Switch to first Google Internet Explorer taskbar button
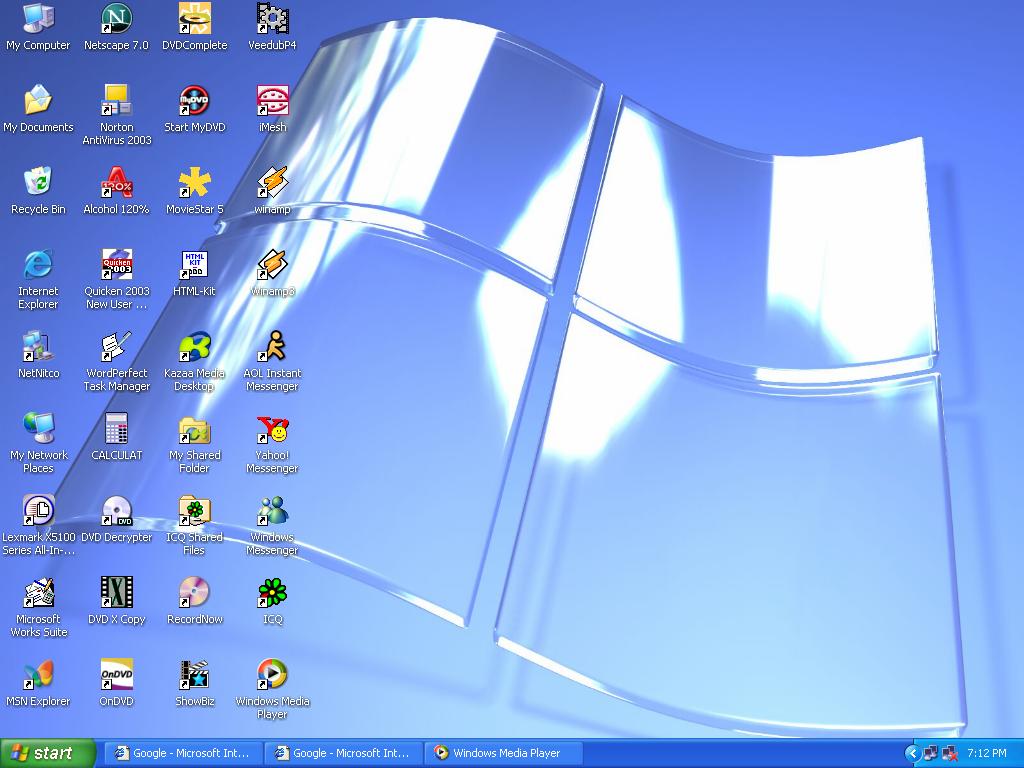 (183, 753)
